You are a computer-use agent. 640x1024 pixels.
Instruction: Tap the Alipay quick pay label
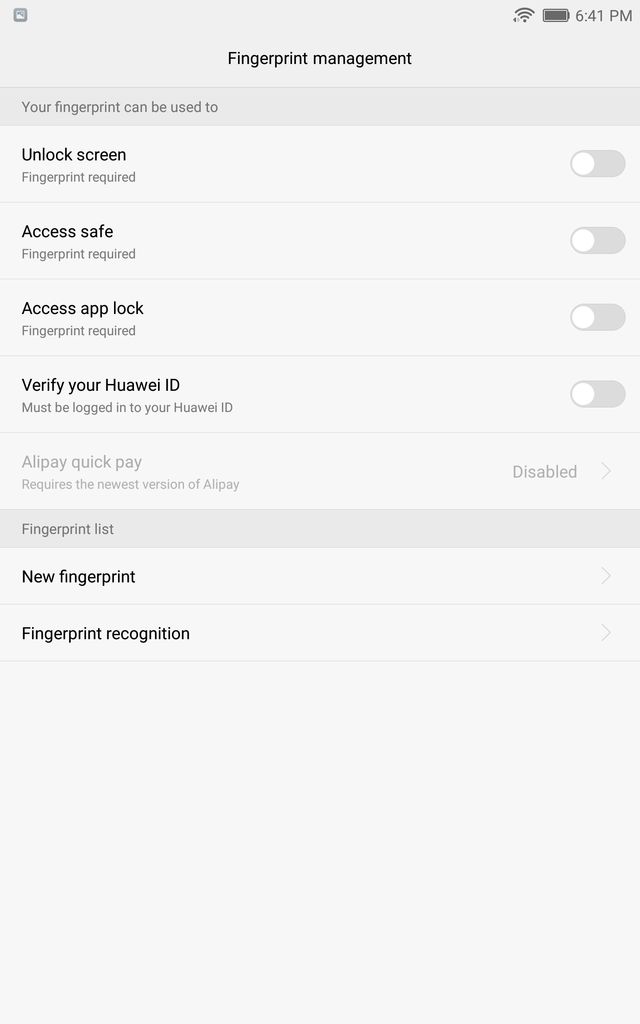click(82, 462)
